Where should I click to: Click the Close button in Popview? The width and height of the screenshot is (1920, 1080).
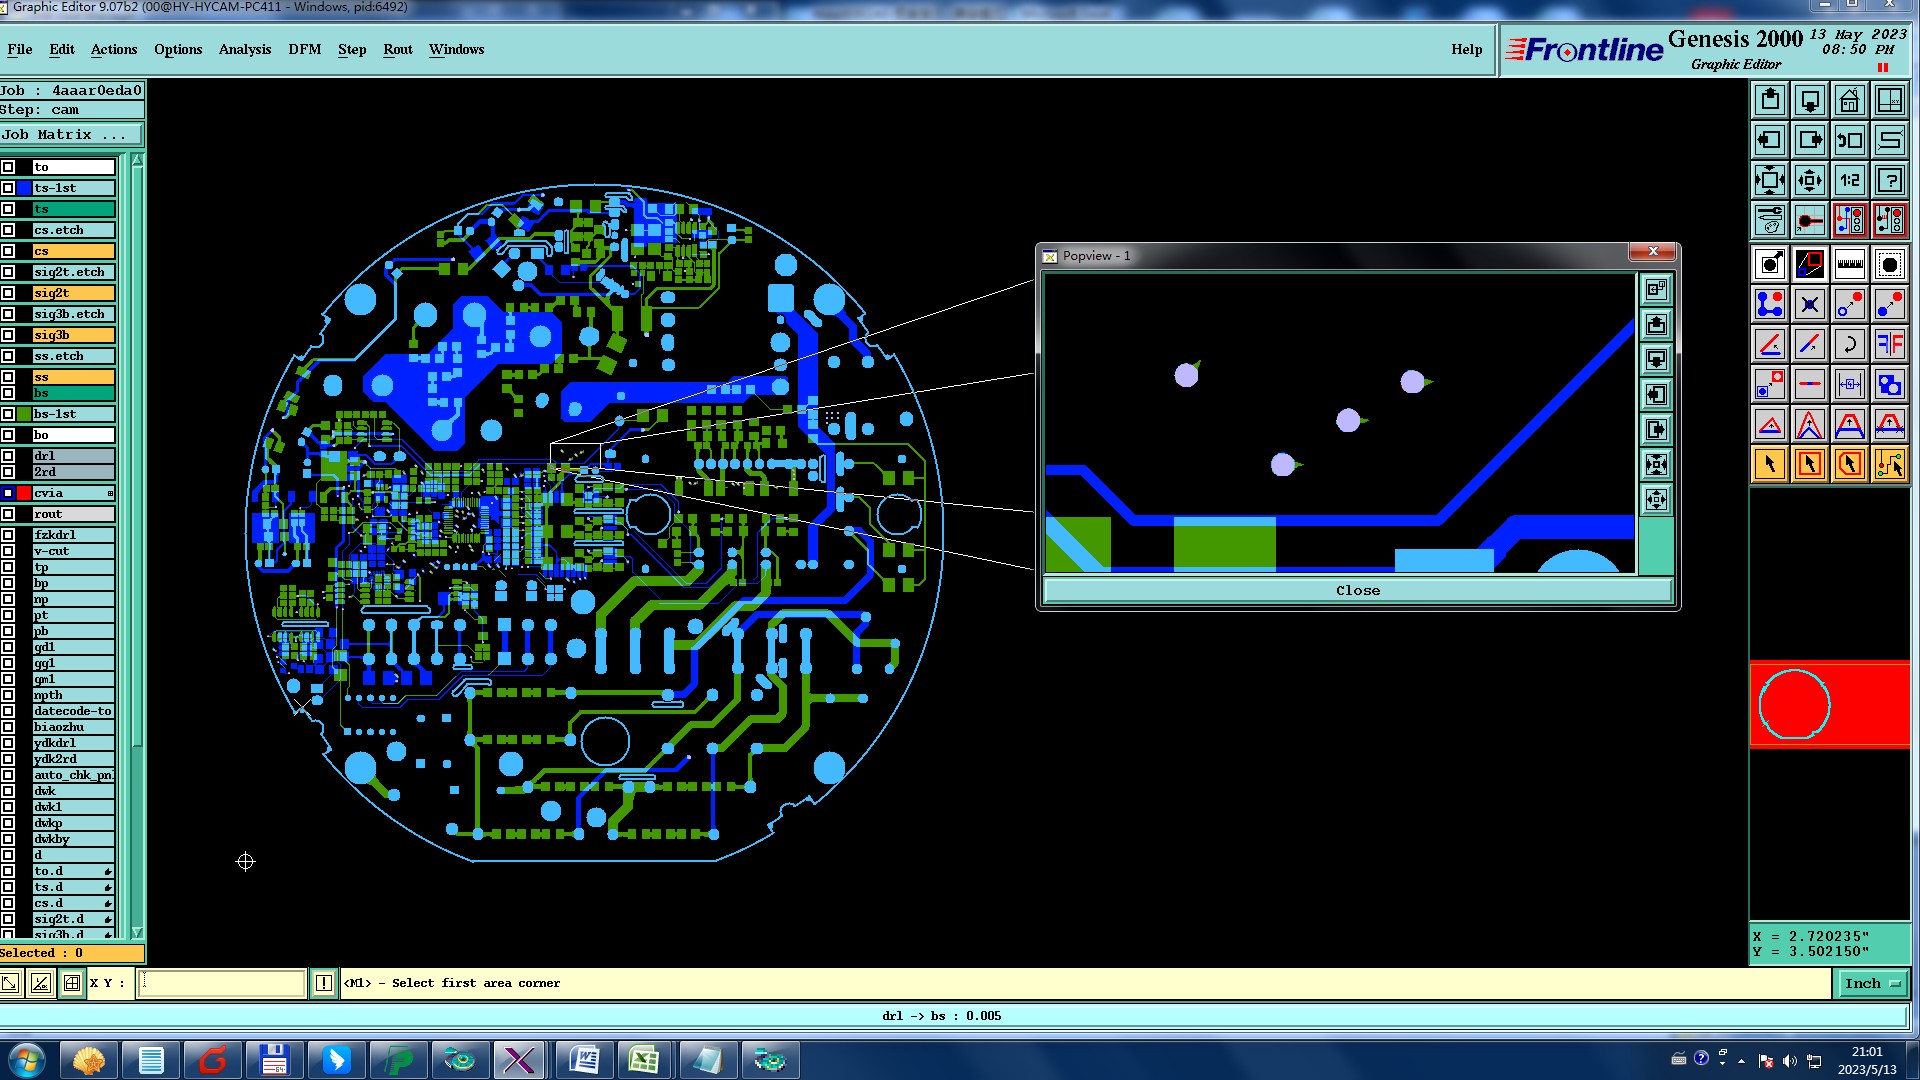click(1357, 590)
